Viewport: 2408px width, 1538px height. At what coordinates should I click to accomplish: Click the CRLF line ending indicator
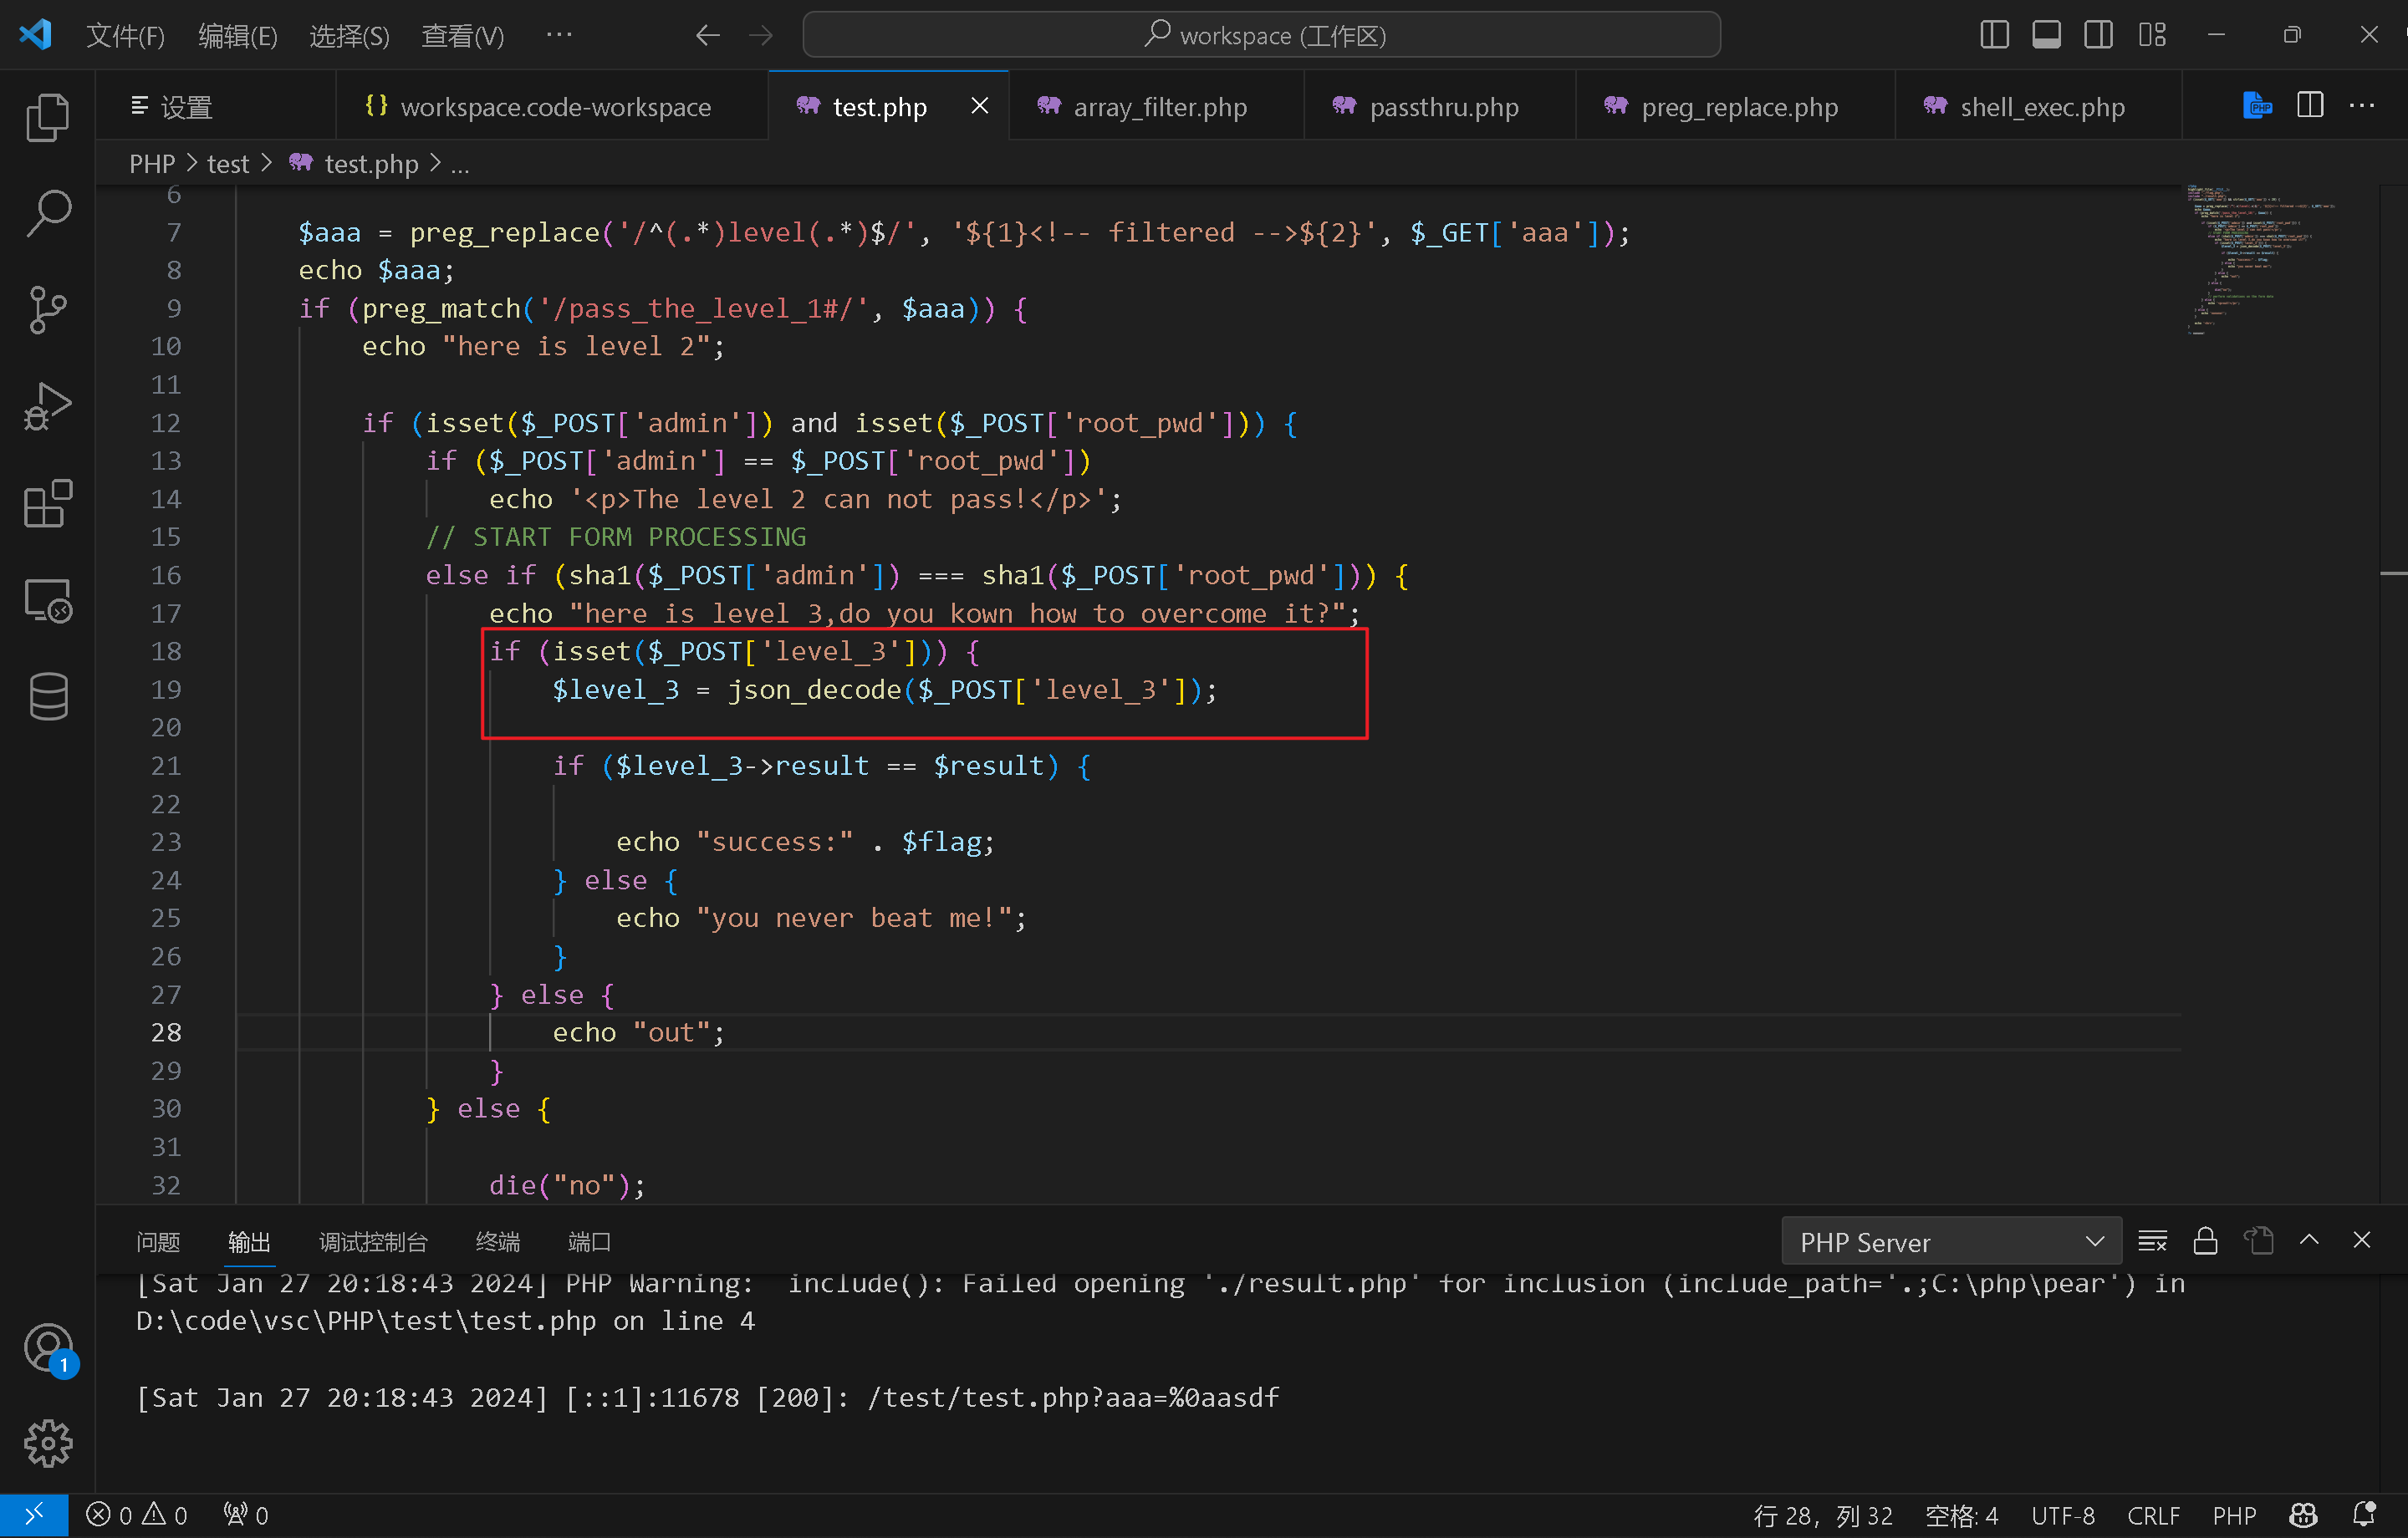(2152, 1515)
